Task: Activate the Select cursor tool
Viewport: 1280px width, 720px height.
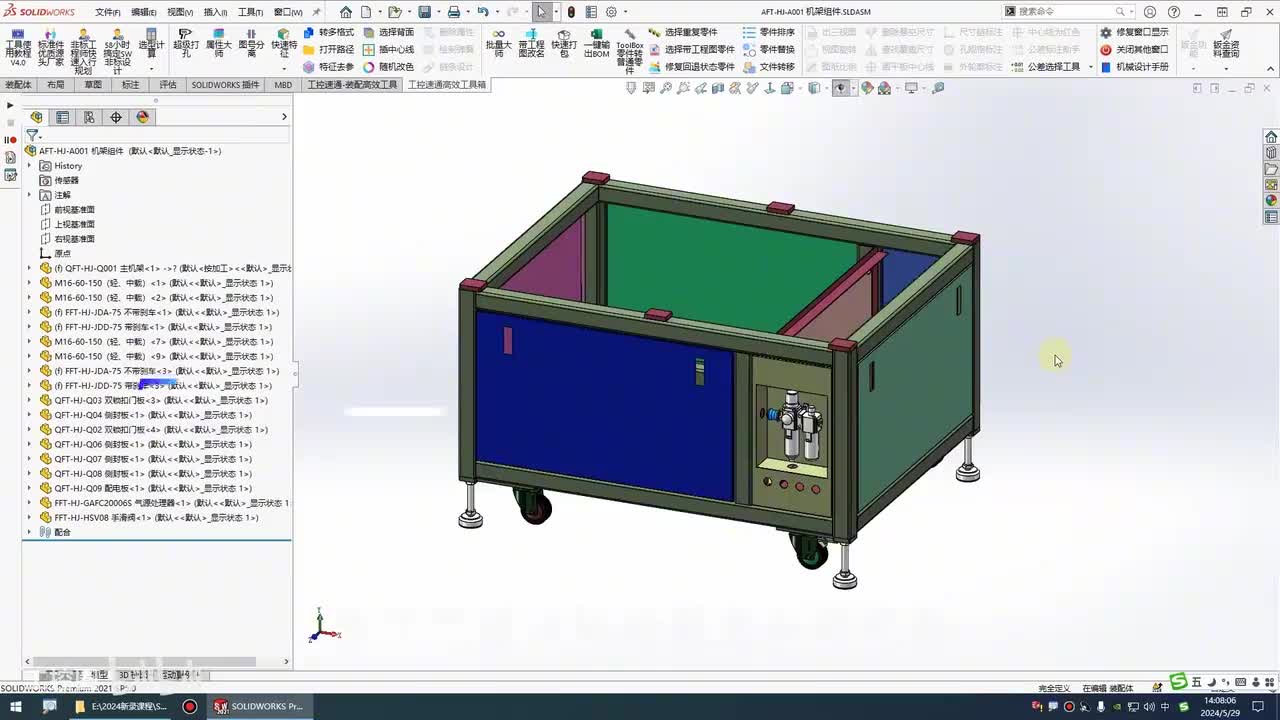Action: 542,12
